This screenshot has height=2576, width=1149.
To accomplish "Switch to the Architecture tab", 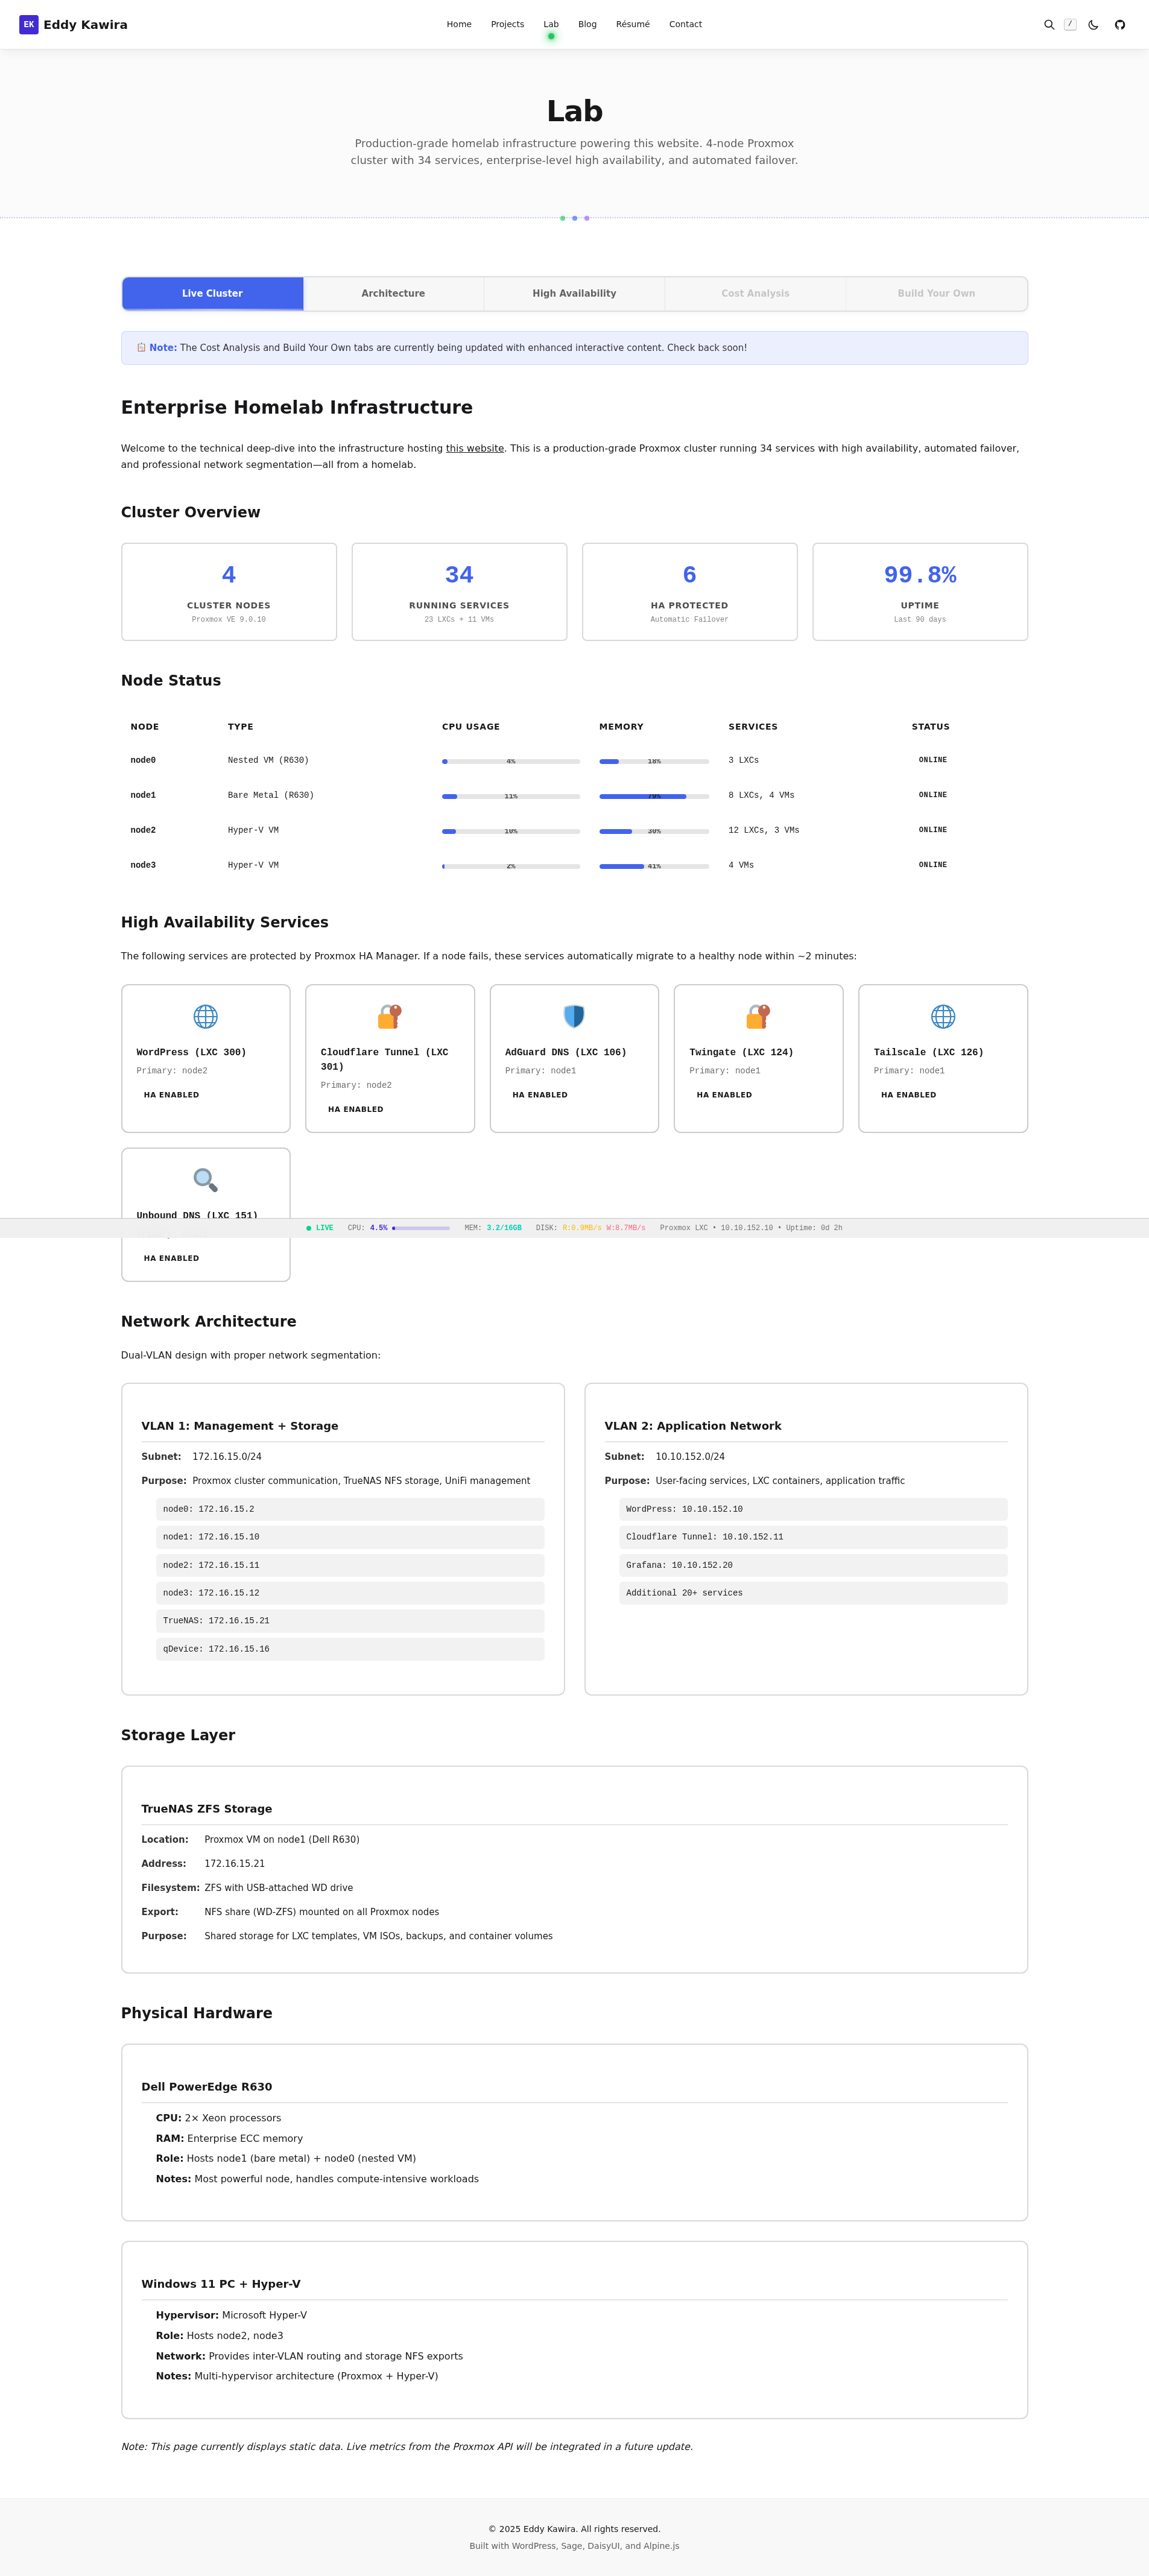I will pos(393,293).
